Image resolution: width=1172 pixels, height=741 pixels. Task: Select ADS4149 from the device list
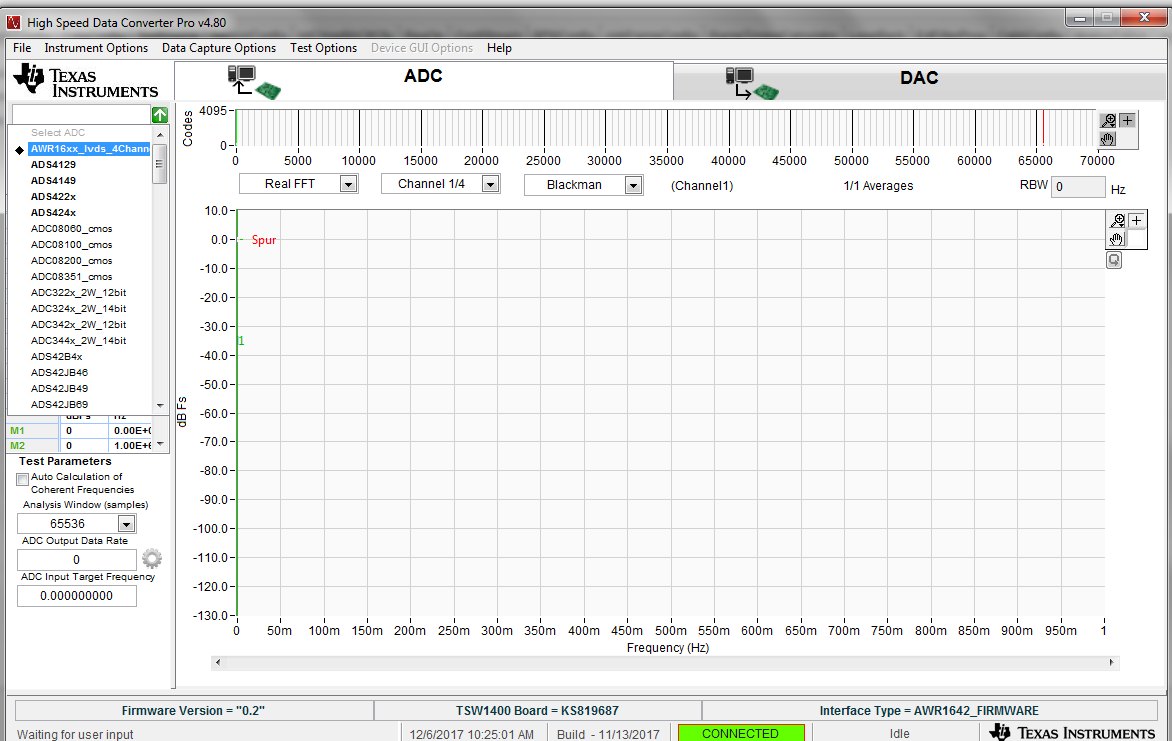53,180
